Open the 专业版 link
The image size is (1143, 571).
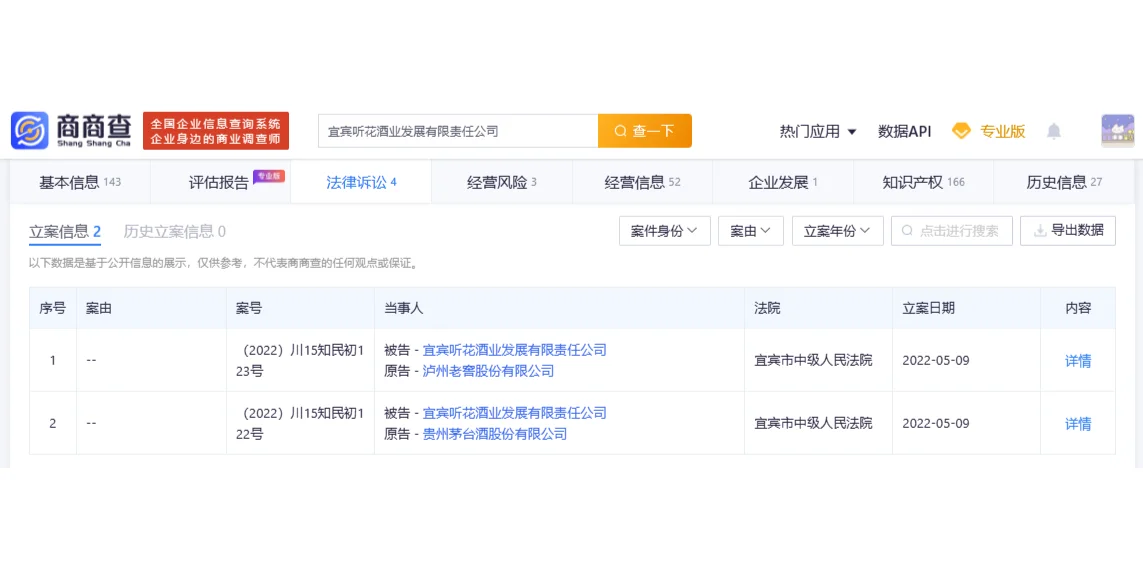click(x=1002, y=131)
